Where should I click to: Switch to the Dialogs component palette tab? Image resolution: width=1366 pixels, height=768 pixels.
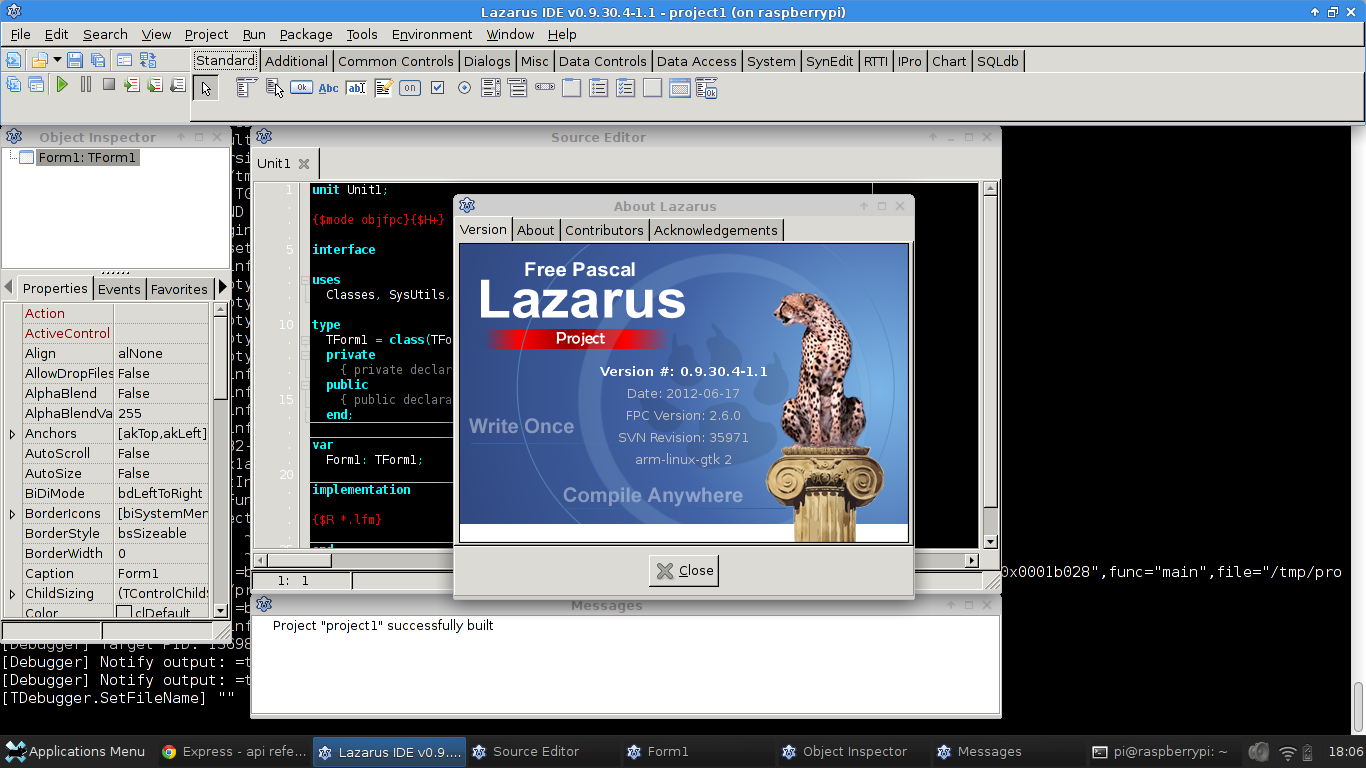pos(487,61)
